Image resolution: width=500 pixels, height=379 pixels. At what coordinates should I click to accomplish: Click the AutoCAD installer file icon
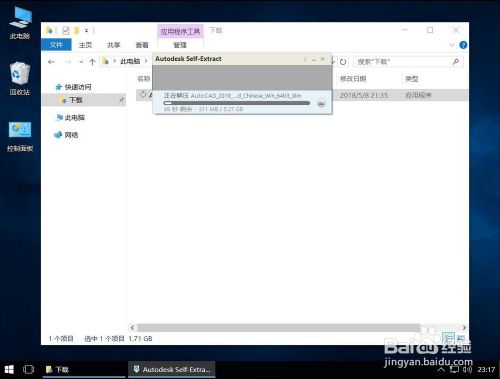point(143,95)
